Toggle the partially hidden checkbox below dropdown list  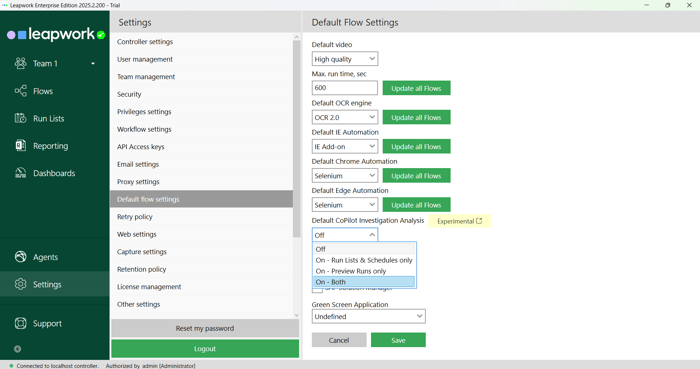(317, 290)
